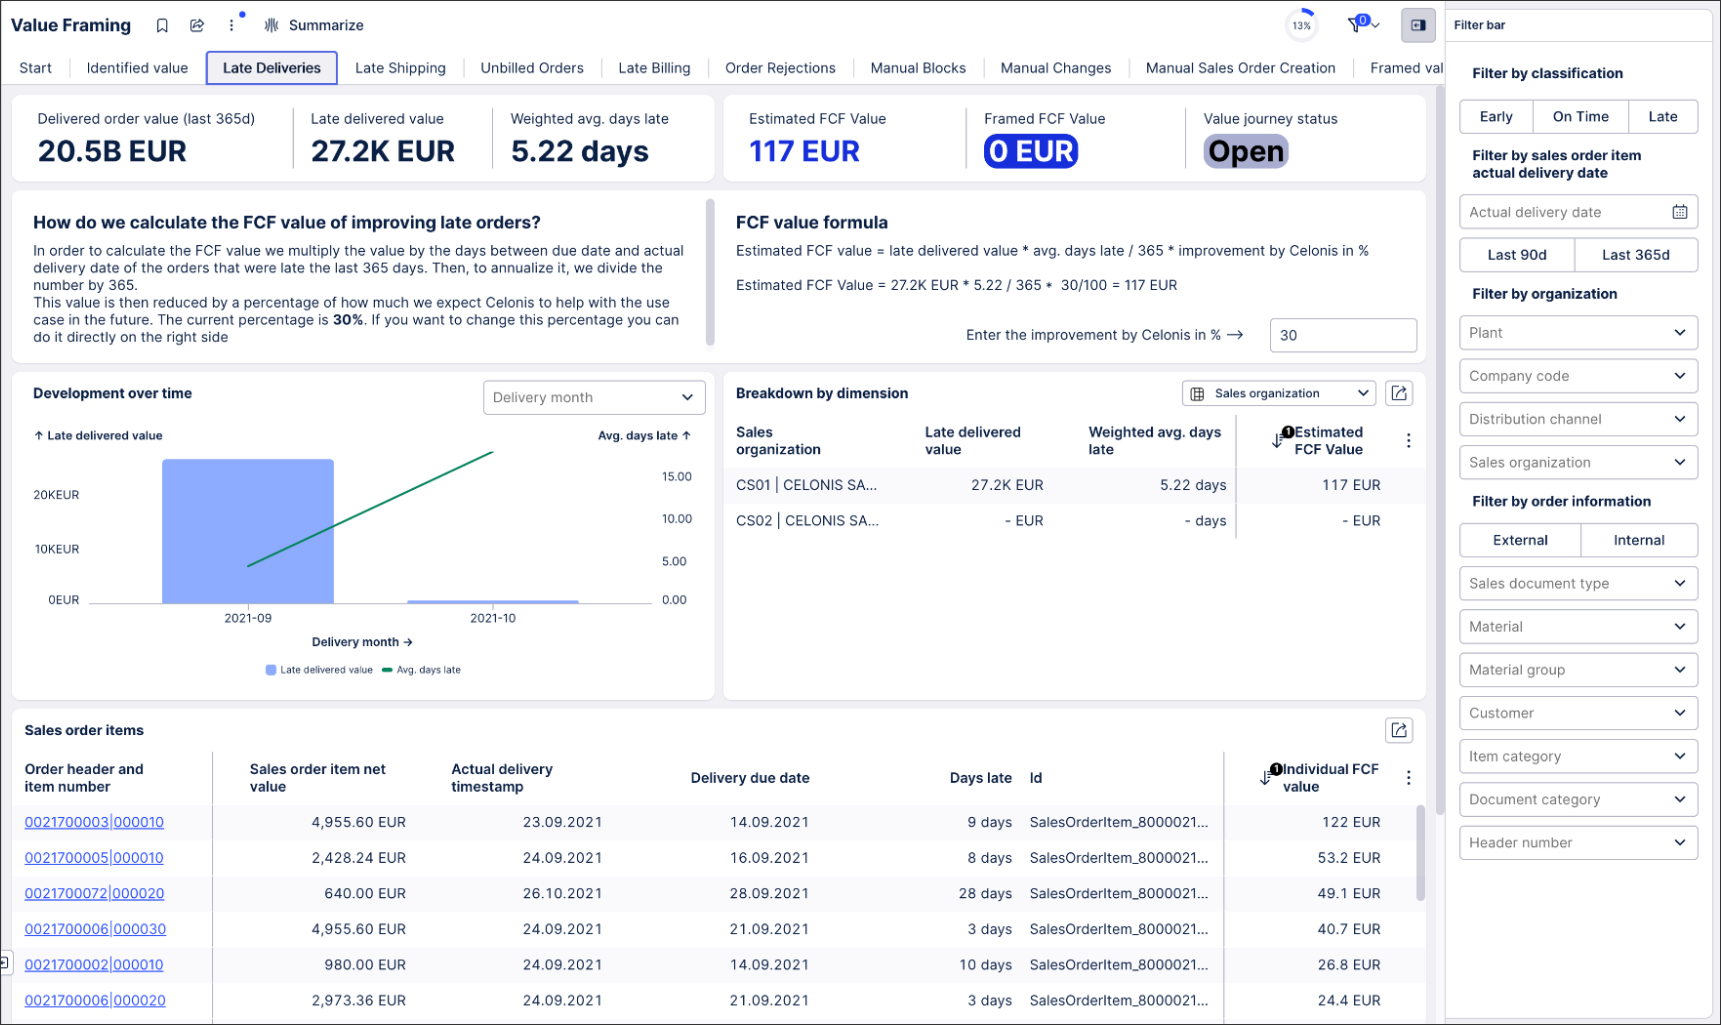Open the Late Billing tab
Screen dimensions: 1721x1025
654,68
